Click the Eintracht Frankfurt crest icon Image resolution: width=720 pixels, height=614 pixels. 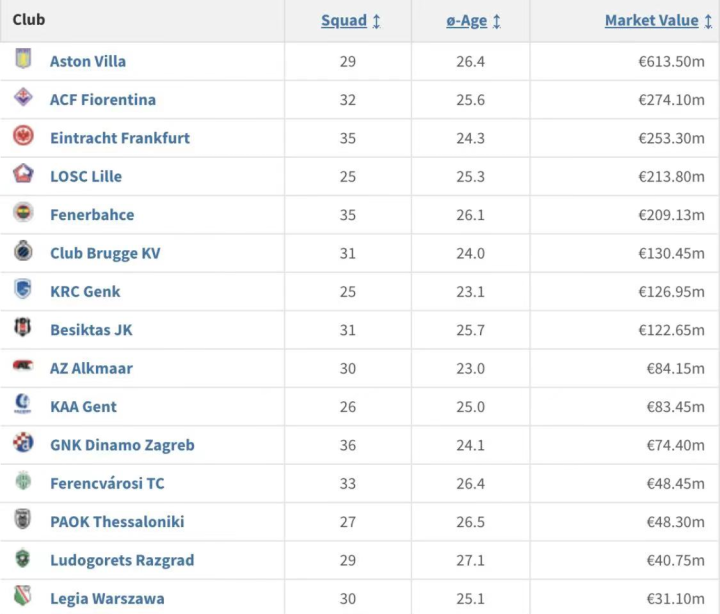click(23, 136)
